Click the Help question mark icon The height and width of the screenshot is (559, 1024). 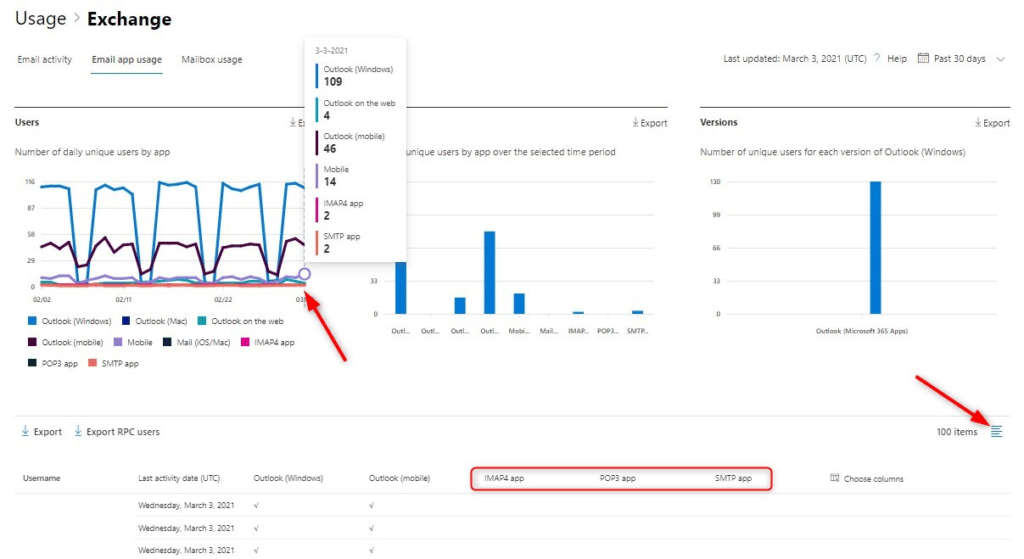[877, 58]
